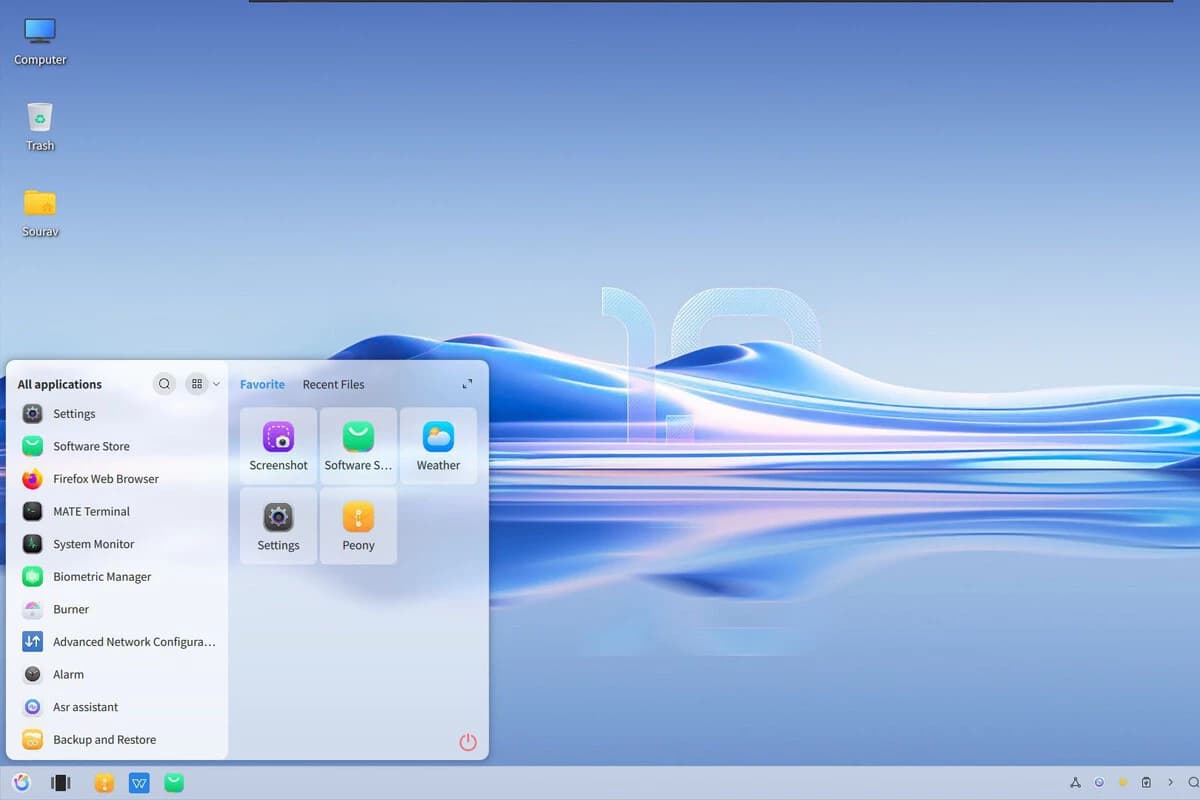The width and height of the screenshot is (1200, 800).
Task: Launch Asr assistant
Action: 118,707
